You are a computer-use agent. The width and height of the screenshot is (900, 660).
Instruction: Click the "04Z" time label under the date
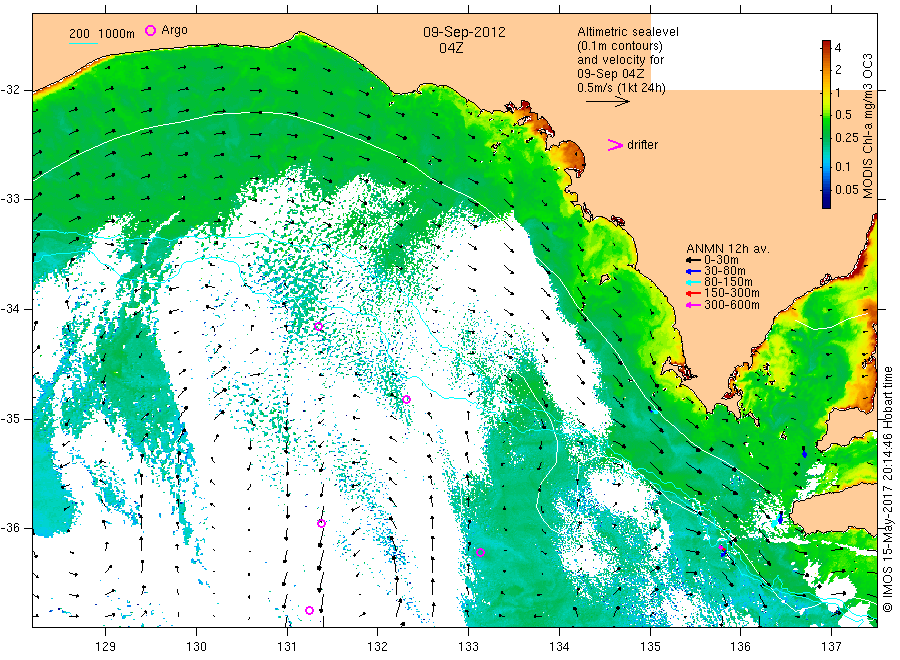[451, 48]
